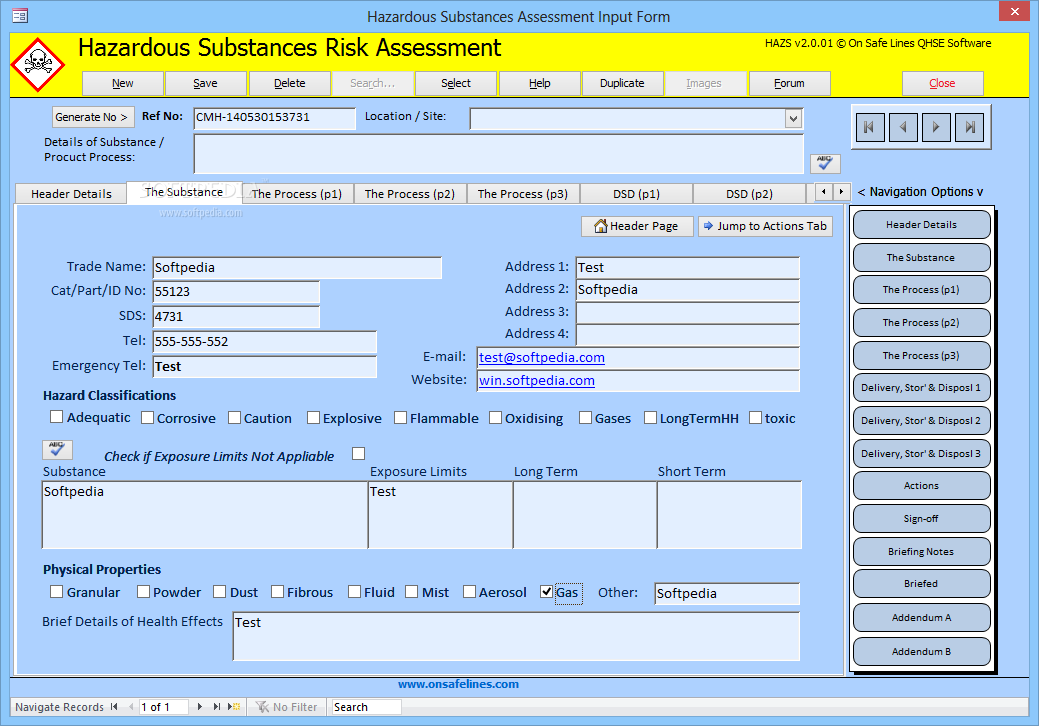This screenshot has height=726, width=1039.
Task: Visit www.onsafelines.com footer link
Action: 459,684
